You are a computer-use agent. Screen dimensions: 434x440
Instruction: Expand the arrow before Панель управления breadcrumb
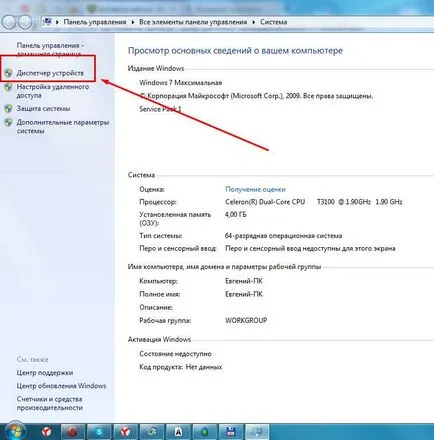click(57, 22)
